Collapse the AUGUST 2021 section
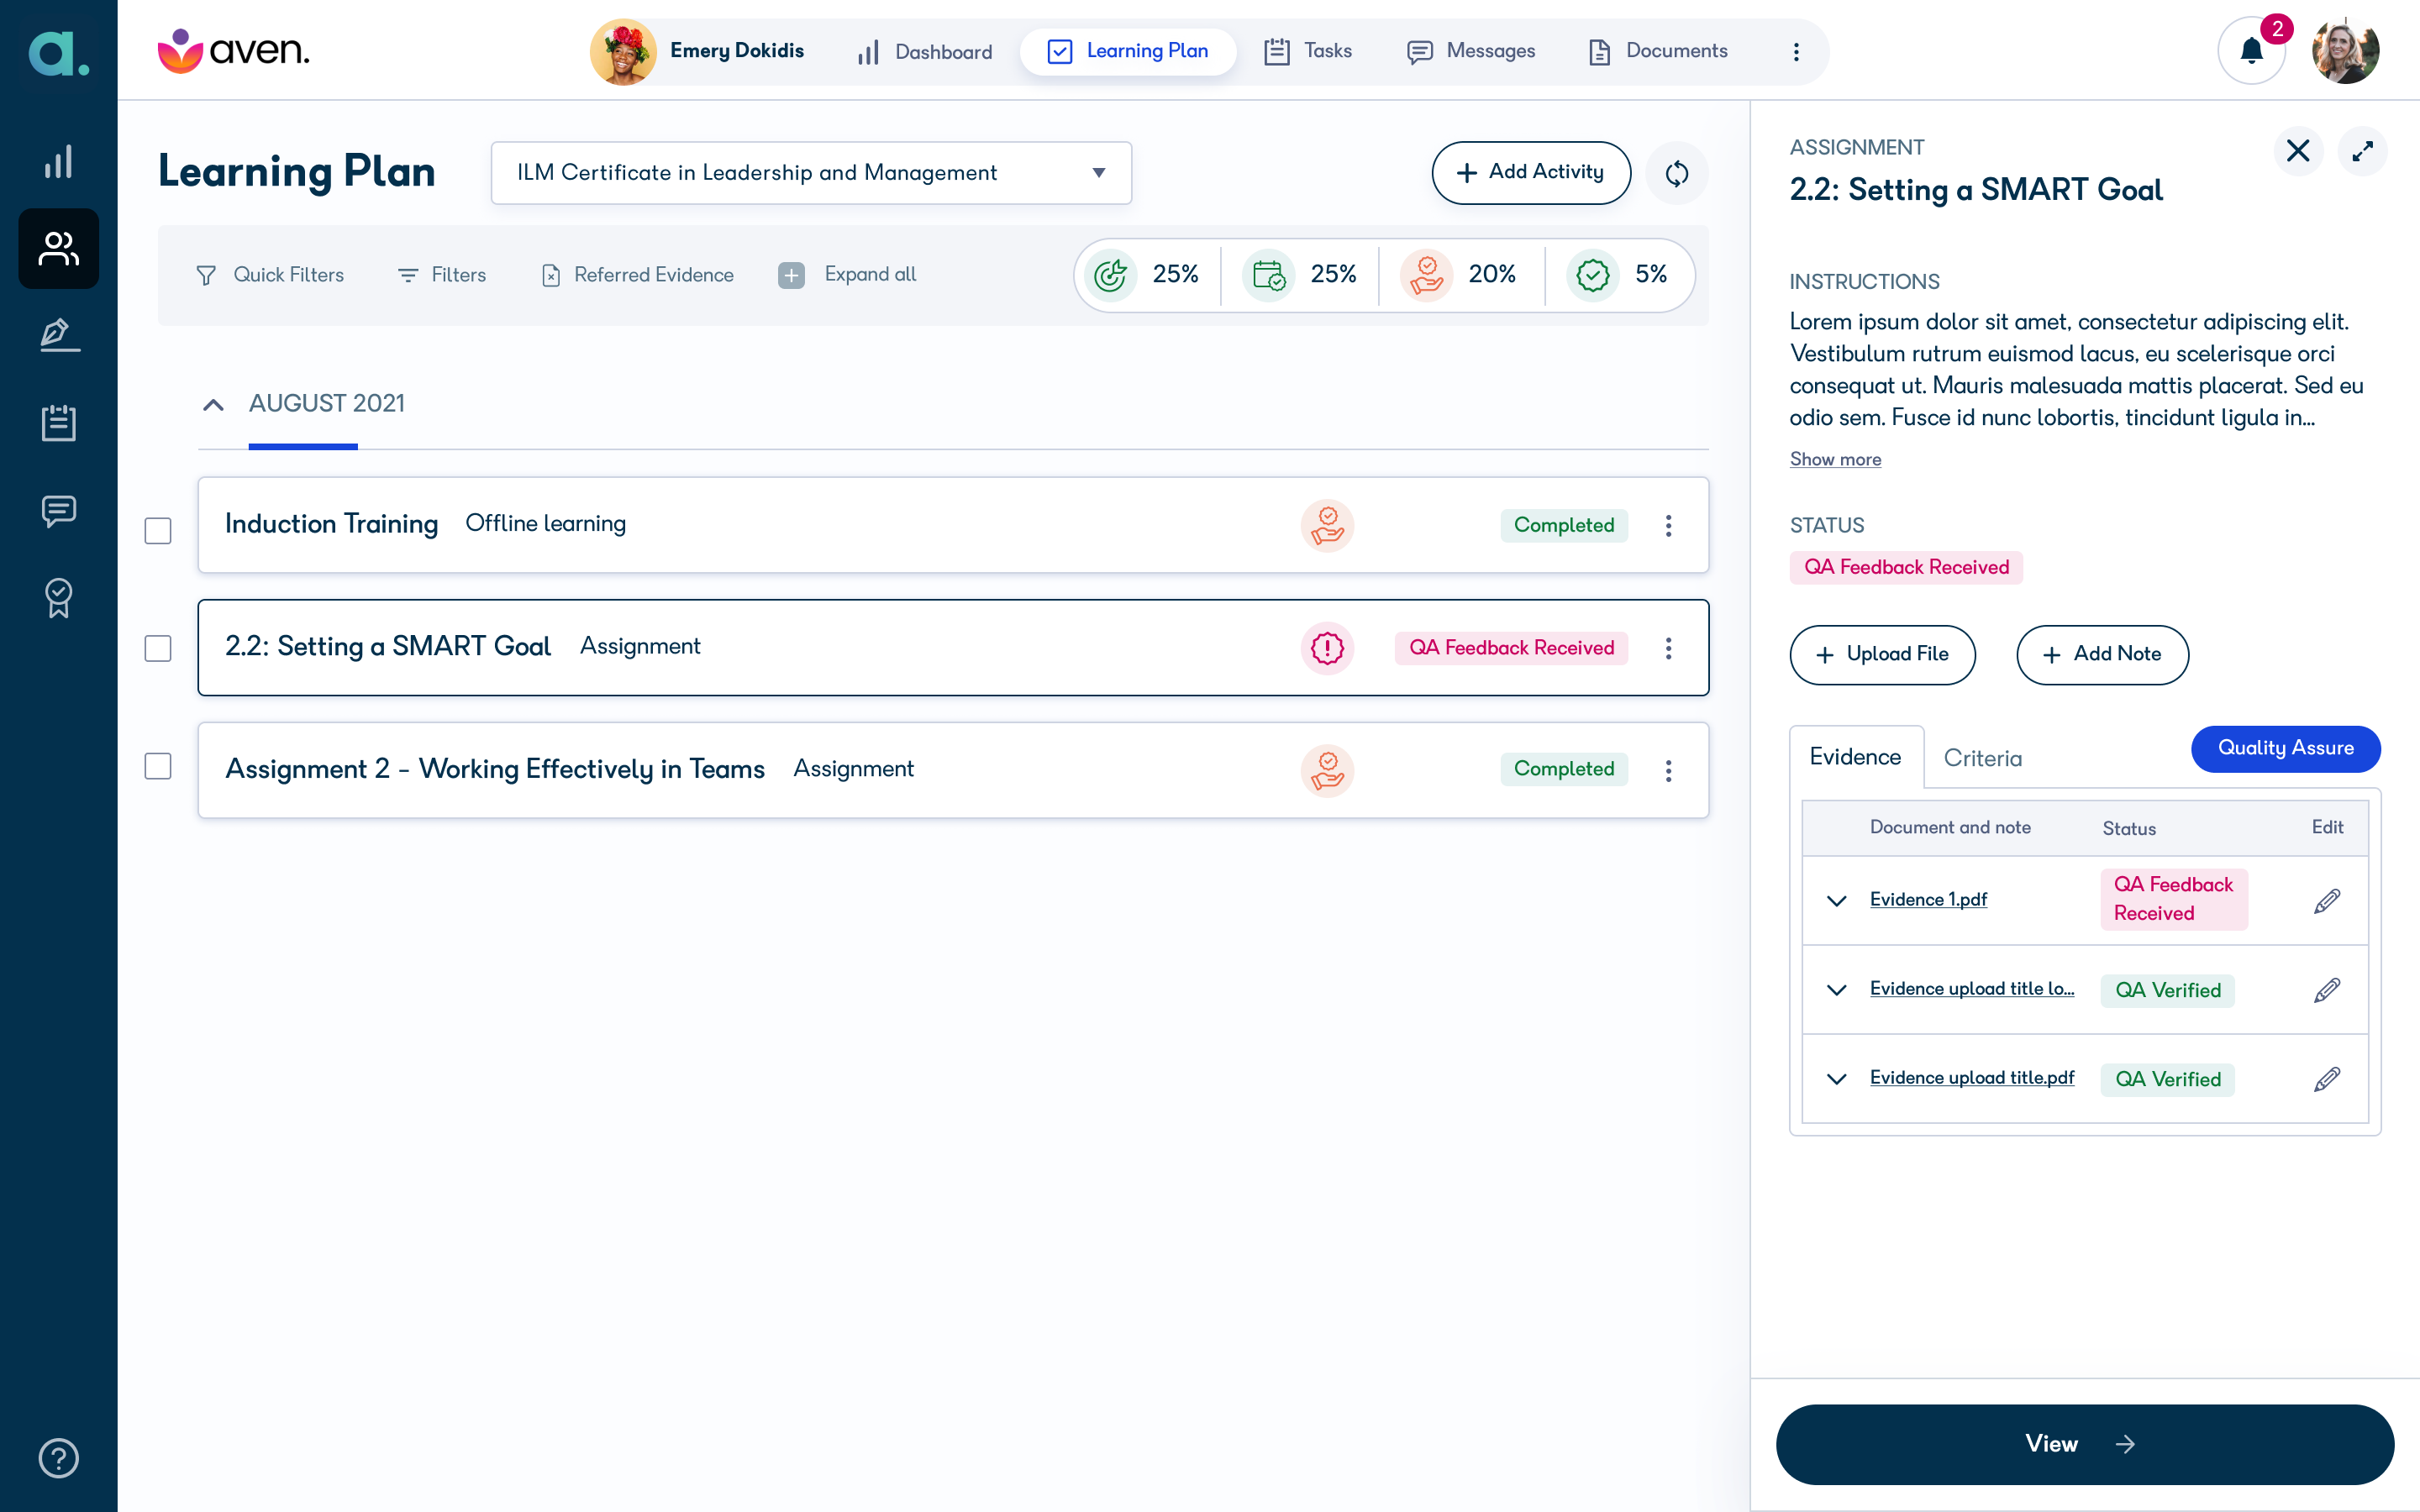This screenshot has height=1512, width=2420. point(213,404)
